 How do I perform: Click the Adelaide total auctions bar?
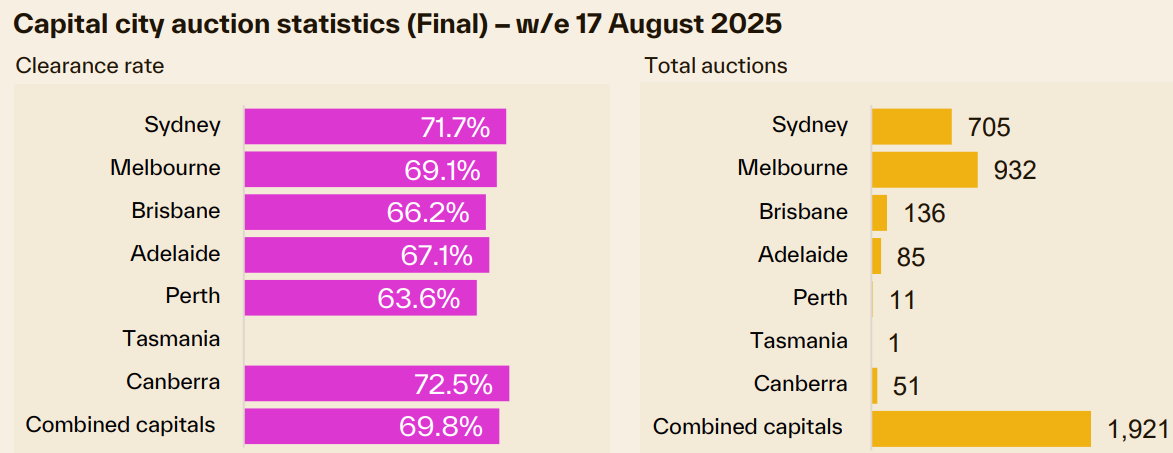877,255
